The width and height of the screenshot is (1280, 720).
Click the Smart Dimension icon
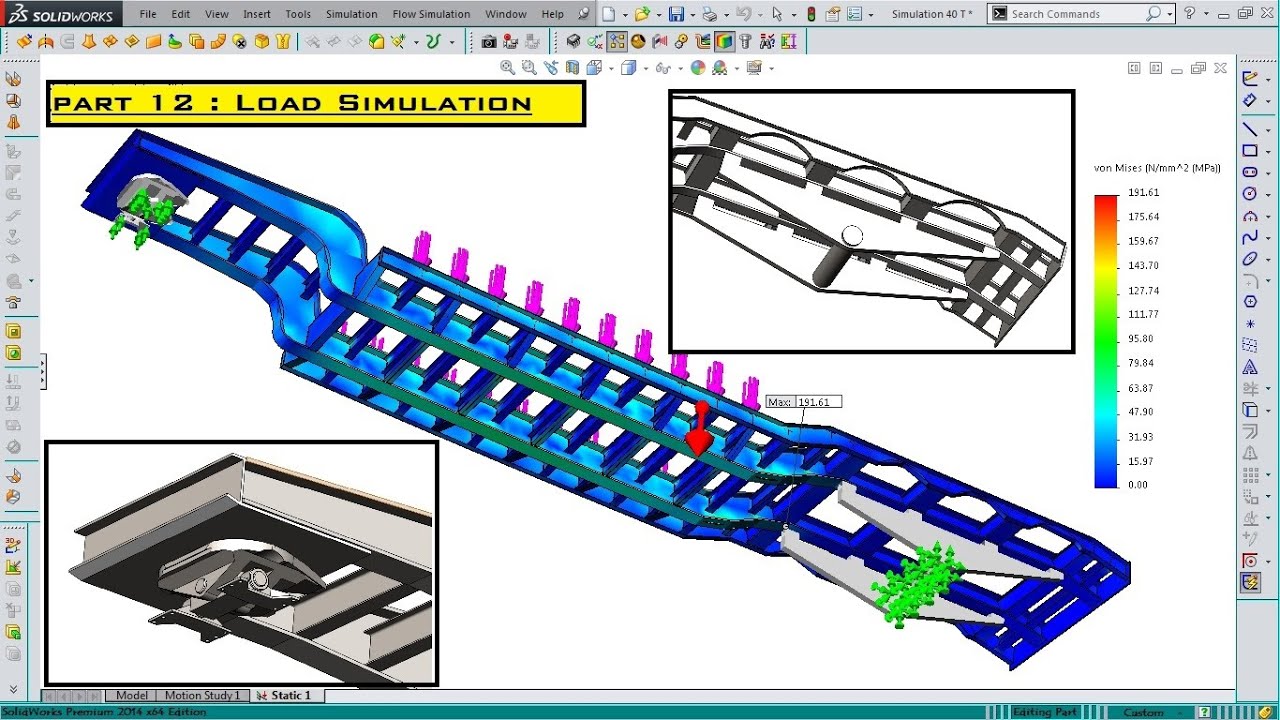pos(1250,100)
